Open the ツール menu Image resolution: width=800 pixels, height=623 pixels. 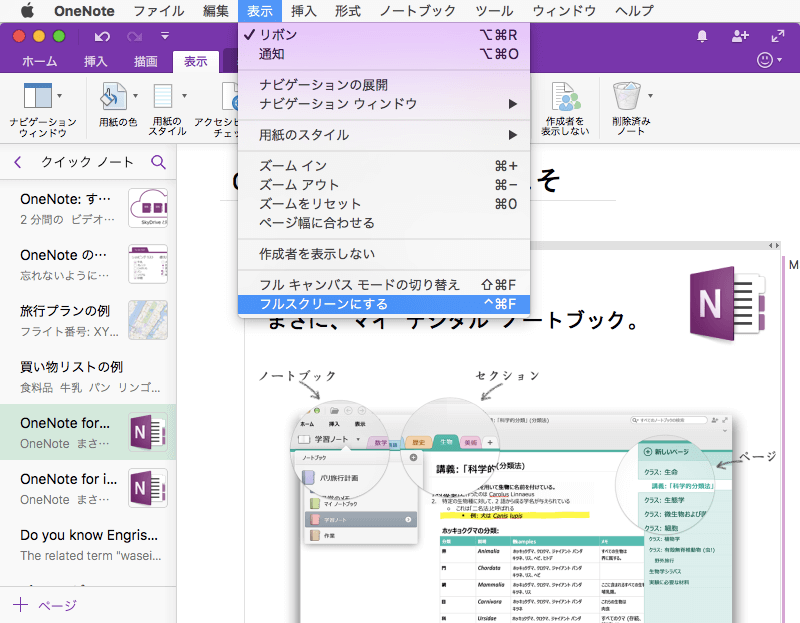tap(494, 11)
